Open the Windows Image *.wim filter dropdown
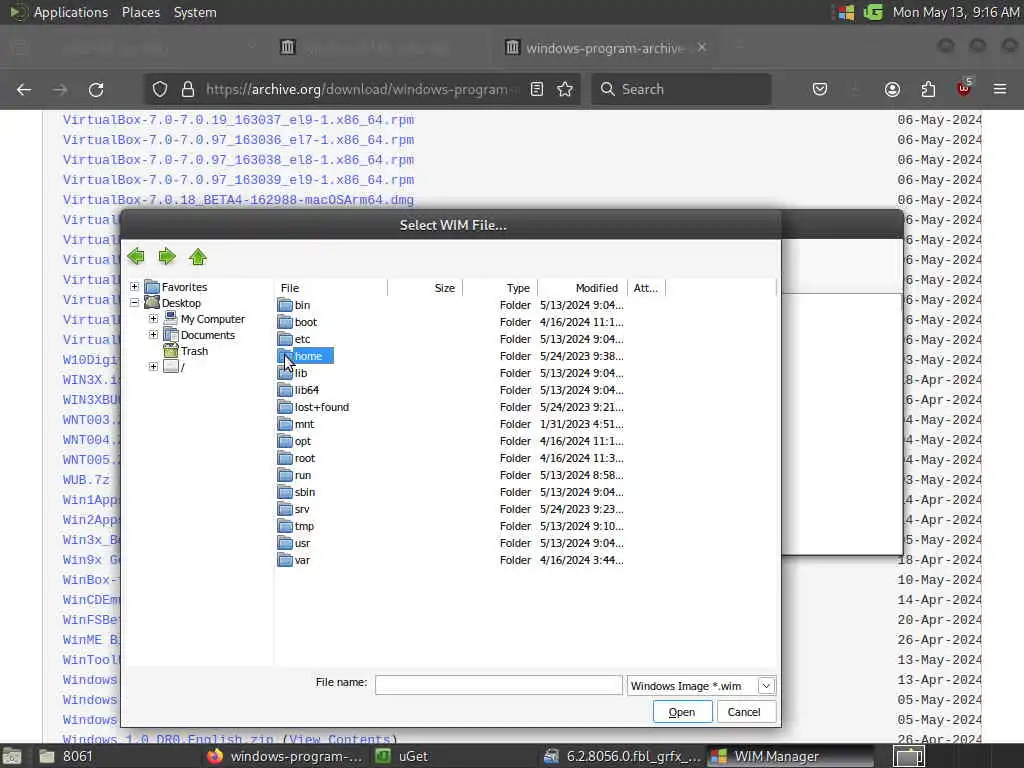This screenshot has width=1024, height=768. tap(766, 686)
